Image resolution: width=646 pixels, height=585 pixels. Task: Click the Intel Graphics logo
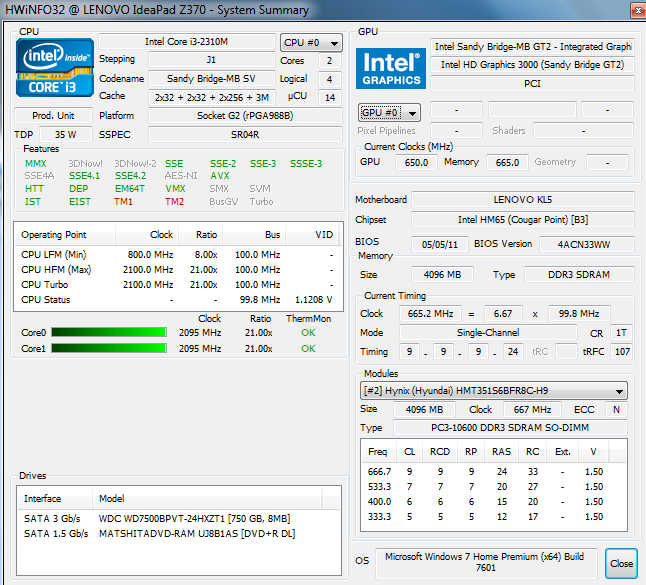pos(391,68)
